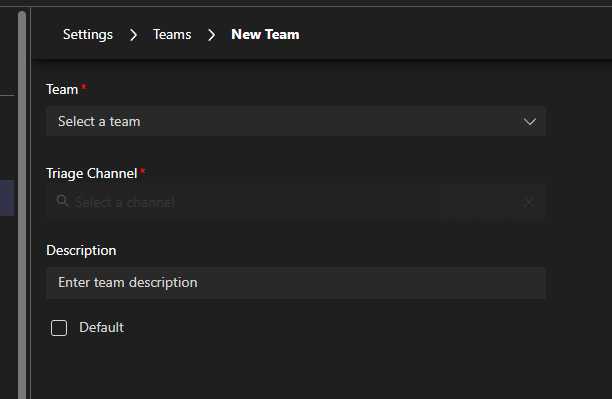Image resolution: width=612 pixels, height=399 pixels.
Task: Expand the Team dropdown chevron arrow
Action: click(x=530, y=121)
